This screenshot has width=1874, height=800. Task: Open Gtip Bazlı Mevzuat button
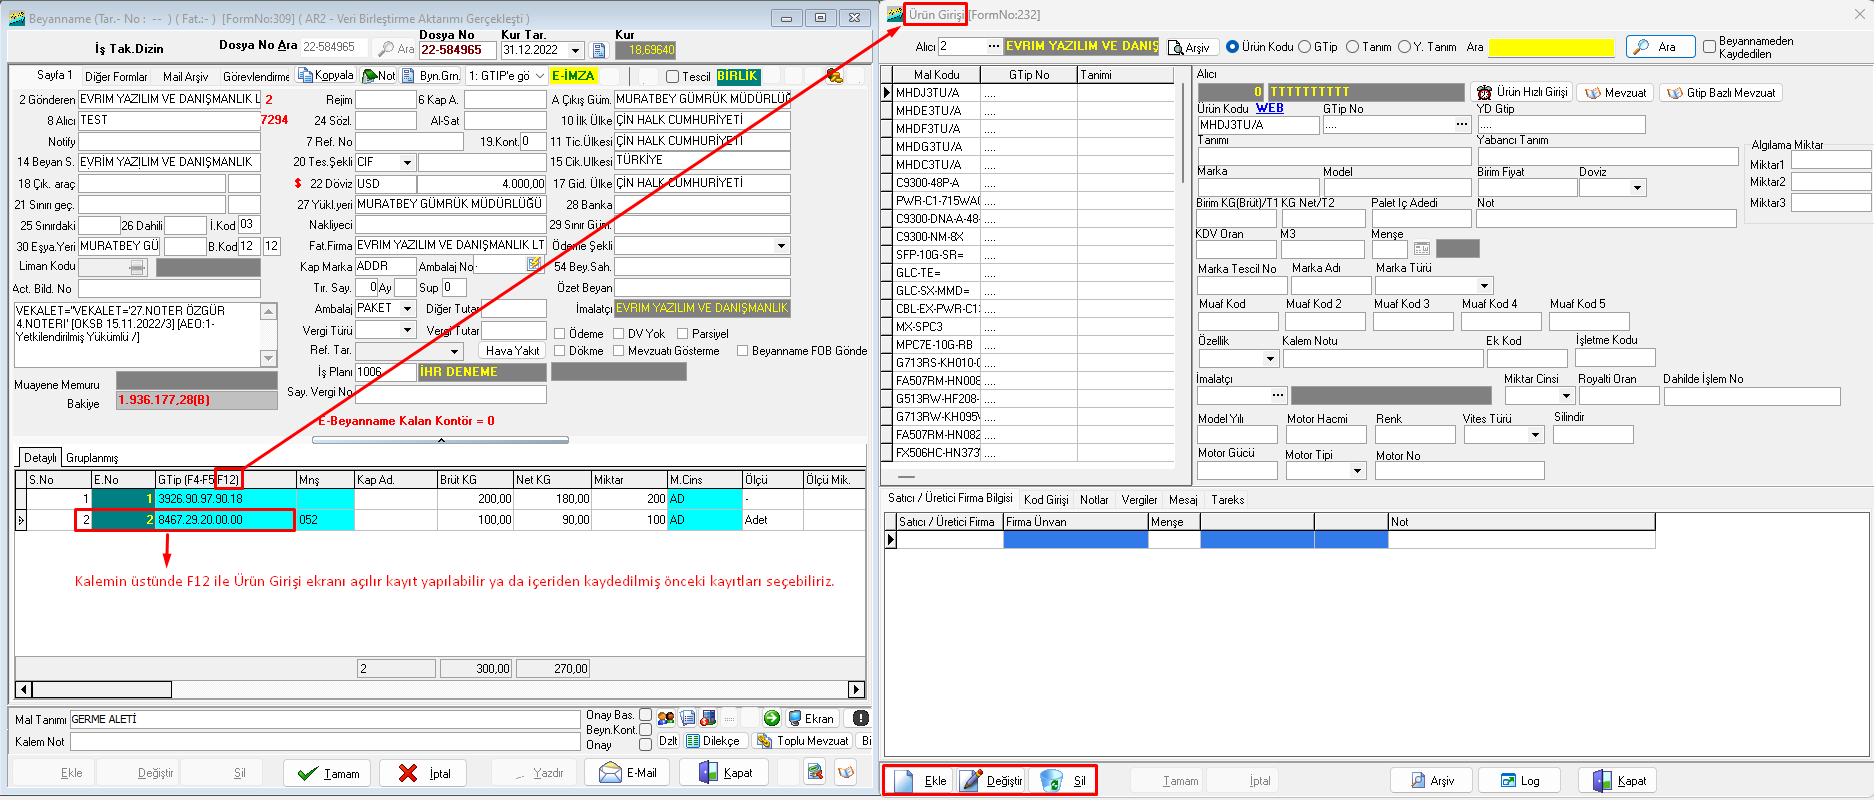pos(1721,93)
